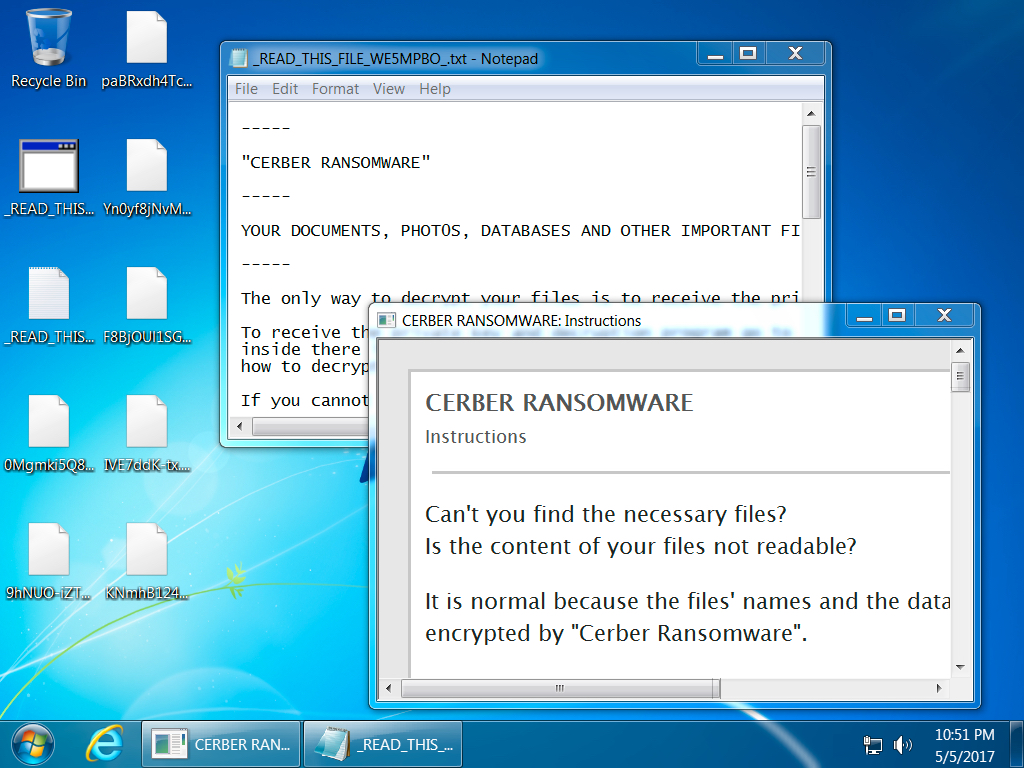This screenshot has width=1024, height=768.
Task: Click the "Instructions" subheading text
Action: tap(475, 437)
